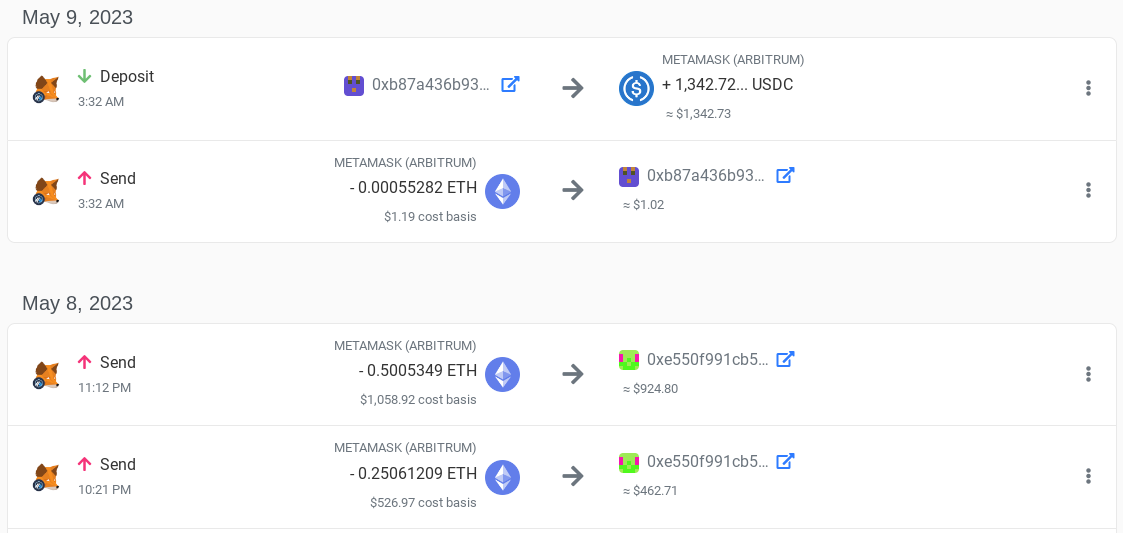The image size is (1123, 533).
Task: Click the USDC coin icon in Deposit row
Action: (637, 88)
